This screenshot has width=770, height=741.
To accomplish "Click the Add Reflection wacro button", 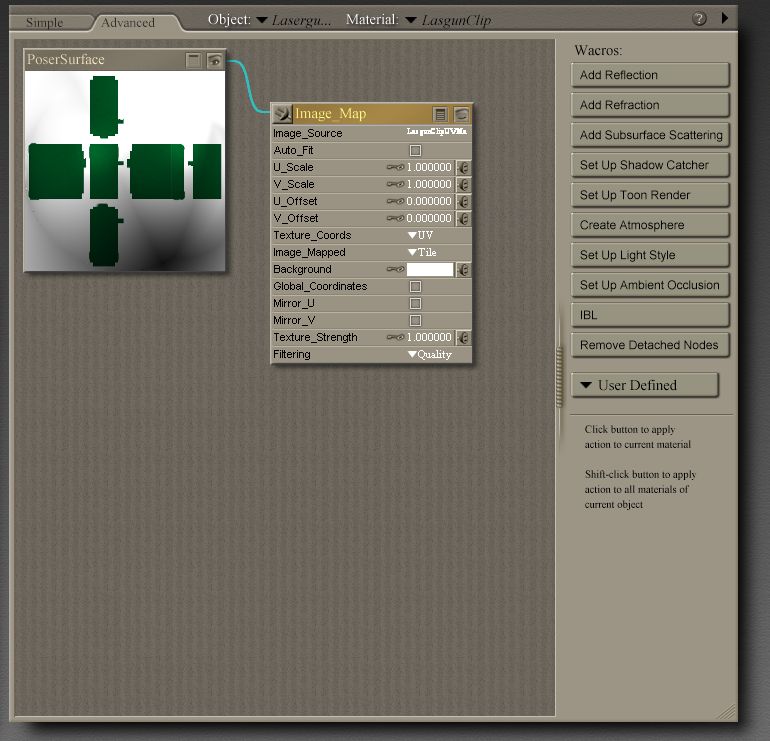I will point(650,75).
